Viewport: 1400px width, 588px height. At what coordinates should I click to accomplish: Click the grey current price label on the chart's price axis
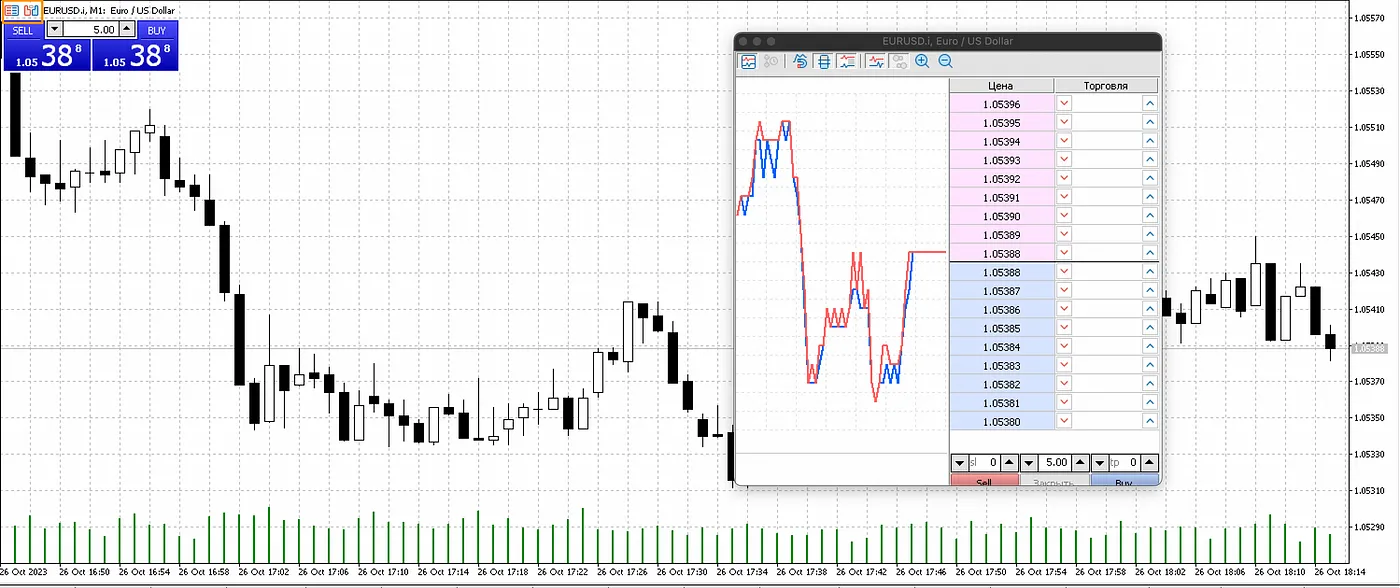coord(1370,348)
